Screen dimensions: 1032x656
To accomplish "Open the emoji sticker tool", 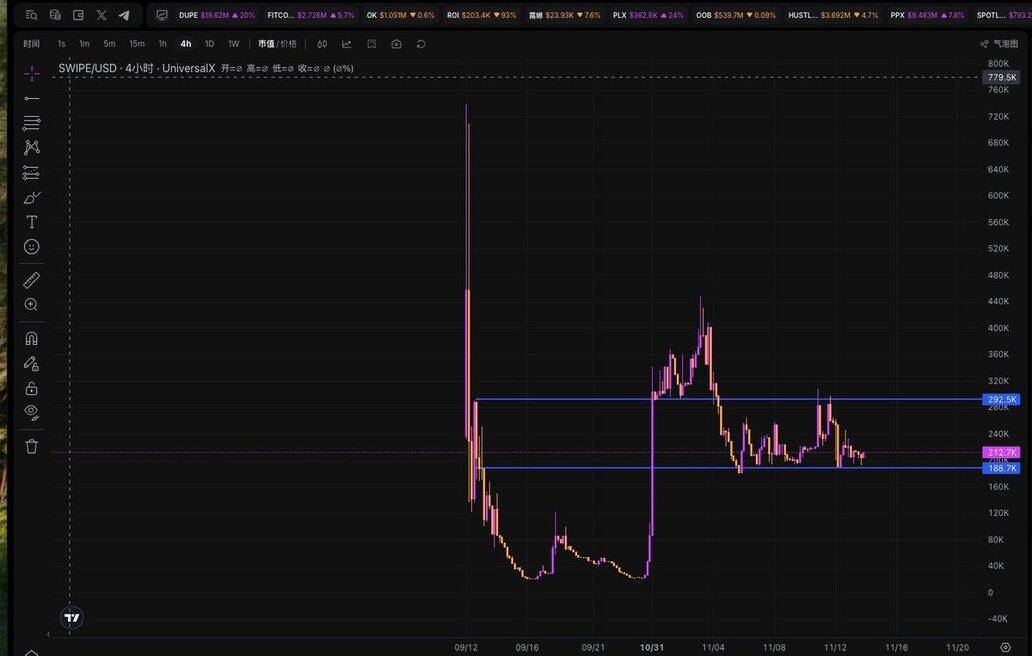I will (x=32, y=246).
